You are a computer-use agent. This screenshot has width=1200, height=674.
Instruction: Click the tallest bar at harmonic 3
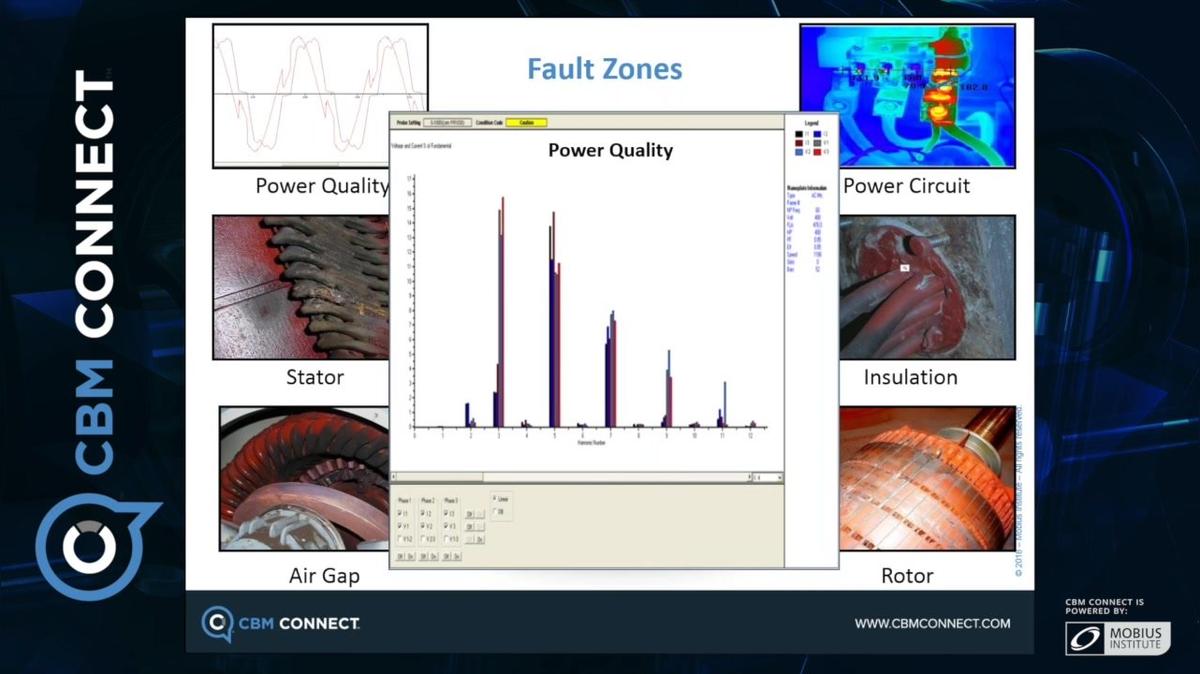503,312
